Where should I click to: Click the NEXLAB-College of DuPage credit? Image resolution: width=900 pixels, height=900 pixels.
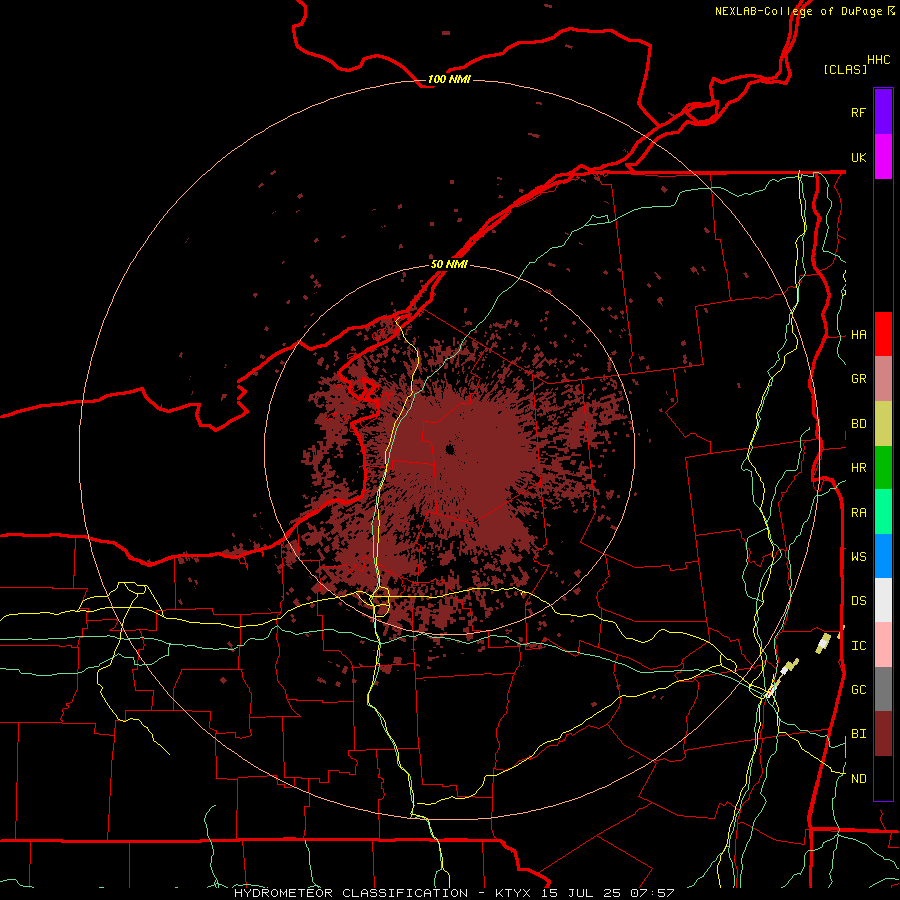[804, 11]
